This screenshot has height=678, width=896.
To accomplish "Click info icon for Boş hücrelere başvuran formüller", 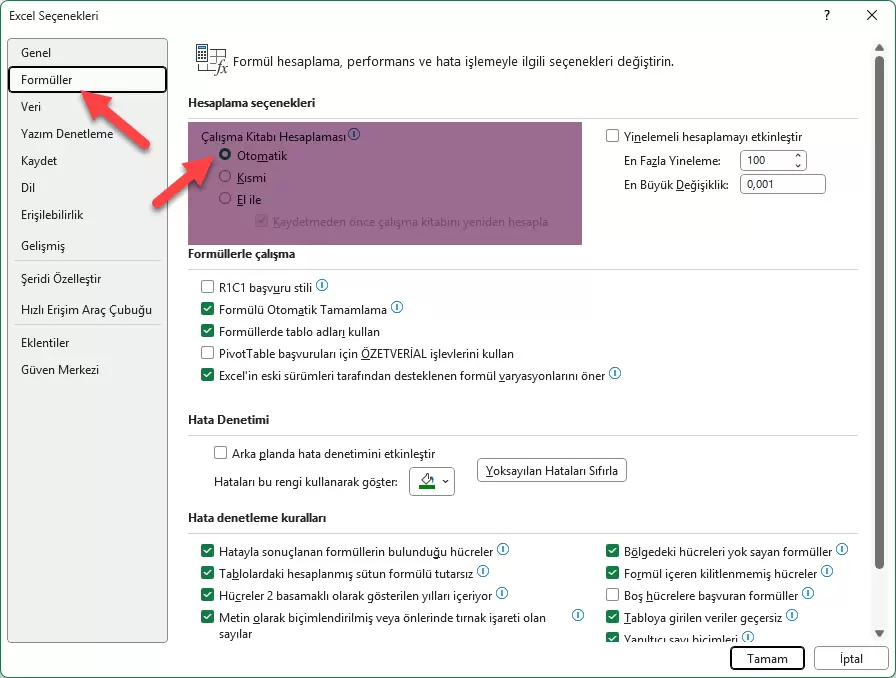I will click(x=808, y=593).
